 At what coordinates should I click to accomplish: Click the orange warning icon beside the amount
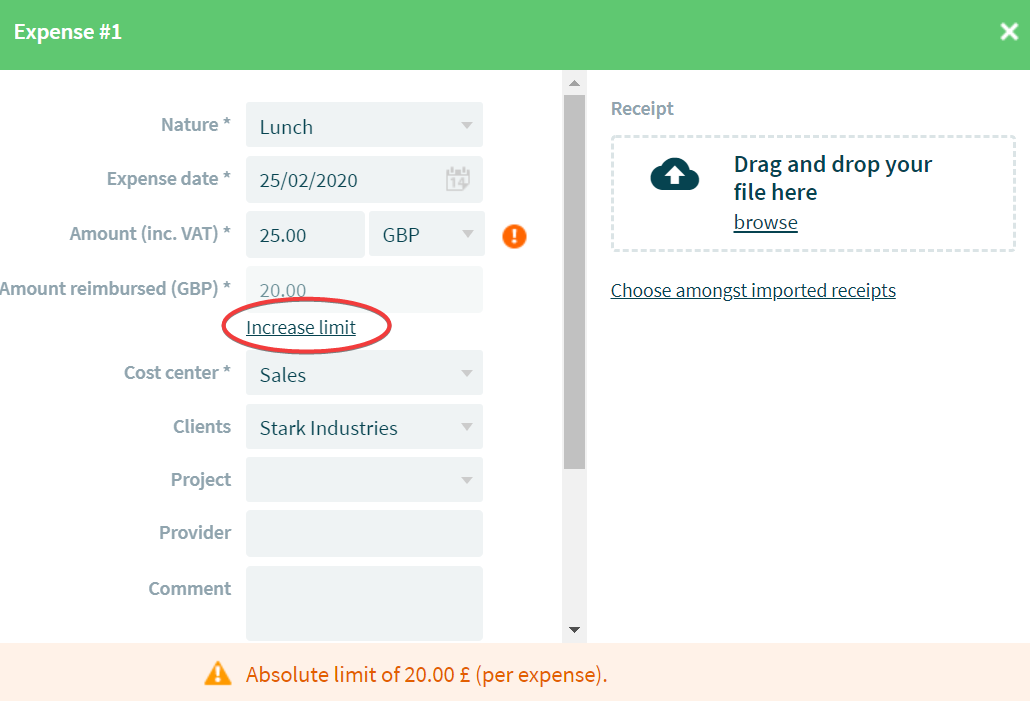pos(514,236)
